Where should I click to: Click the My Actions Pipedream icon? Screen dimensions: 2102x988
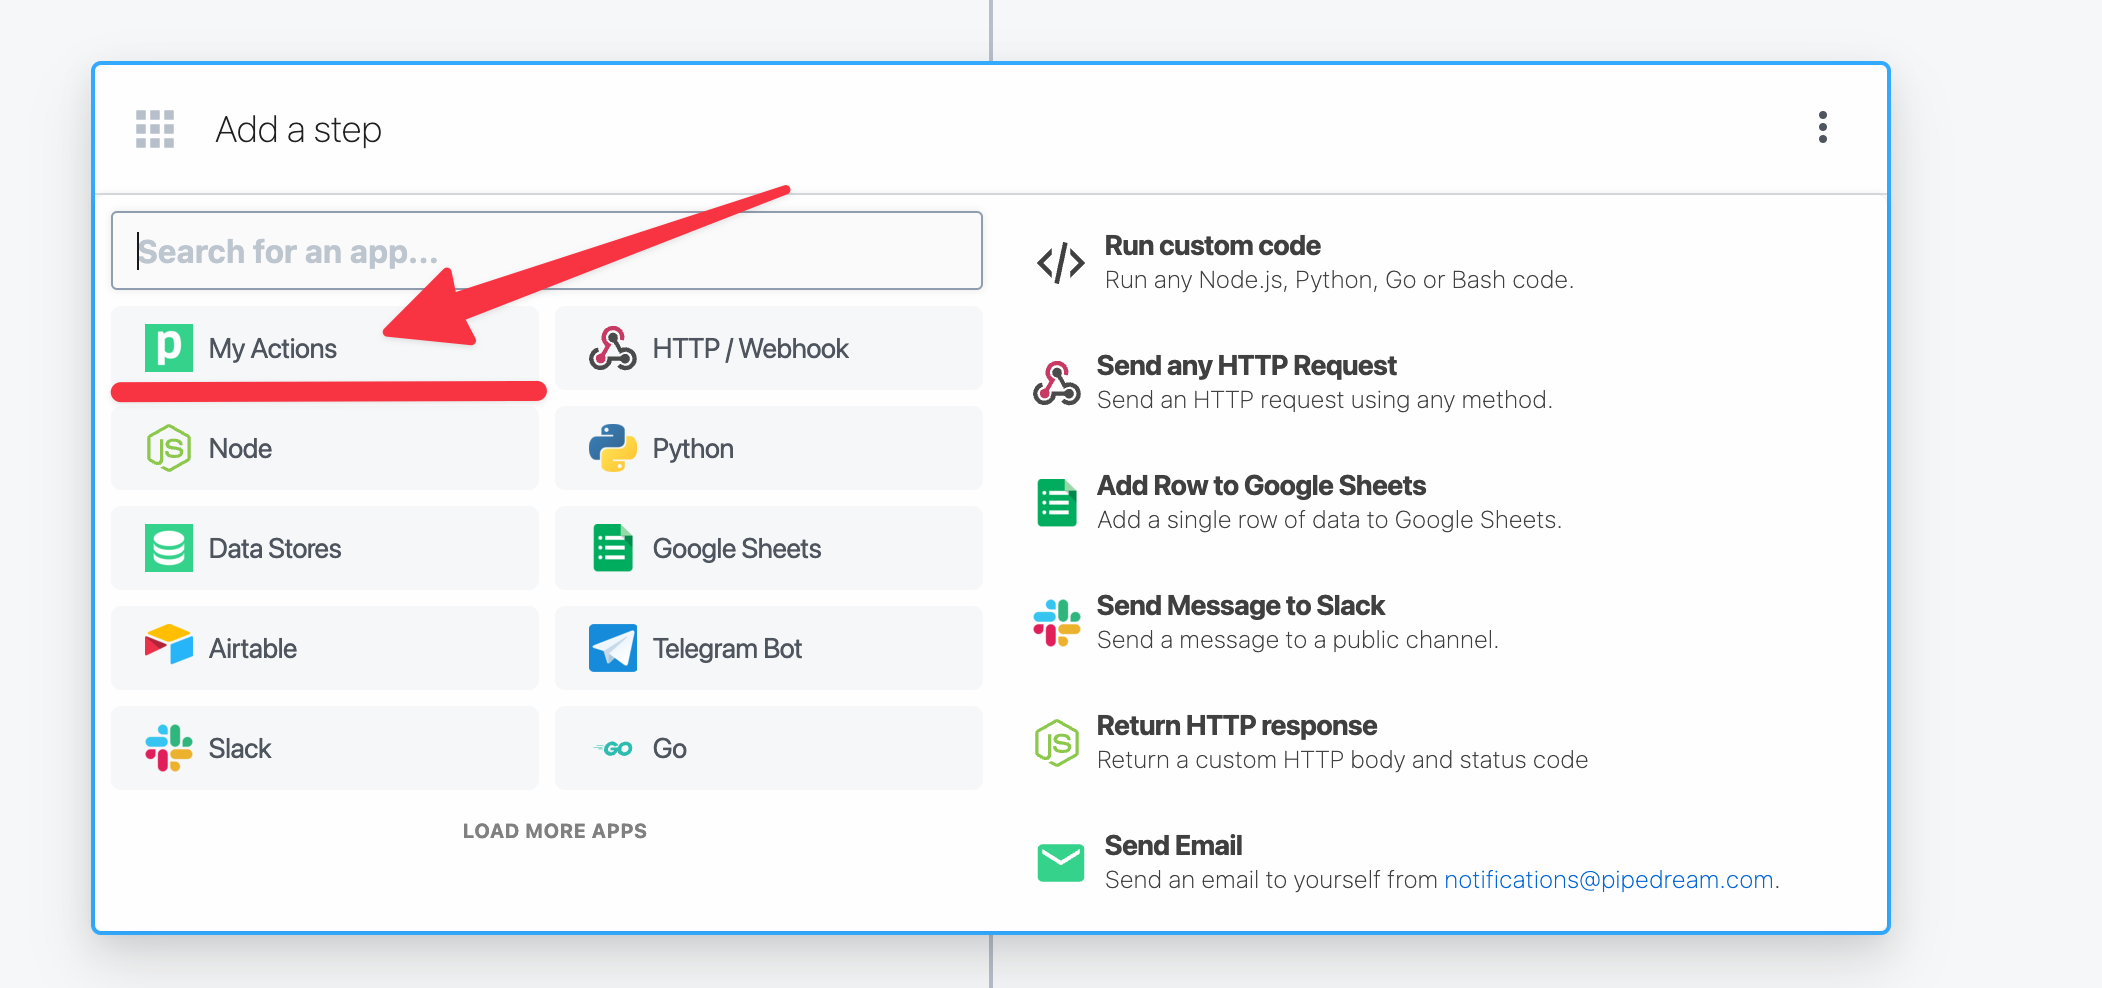[169, 348]
